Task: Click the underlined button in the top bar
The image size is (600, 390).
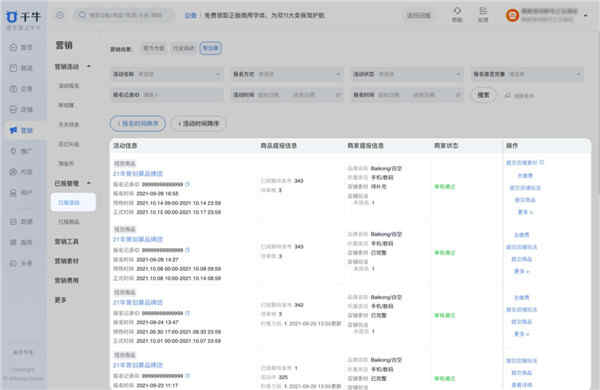Action: click(419, 15)
